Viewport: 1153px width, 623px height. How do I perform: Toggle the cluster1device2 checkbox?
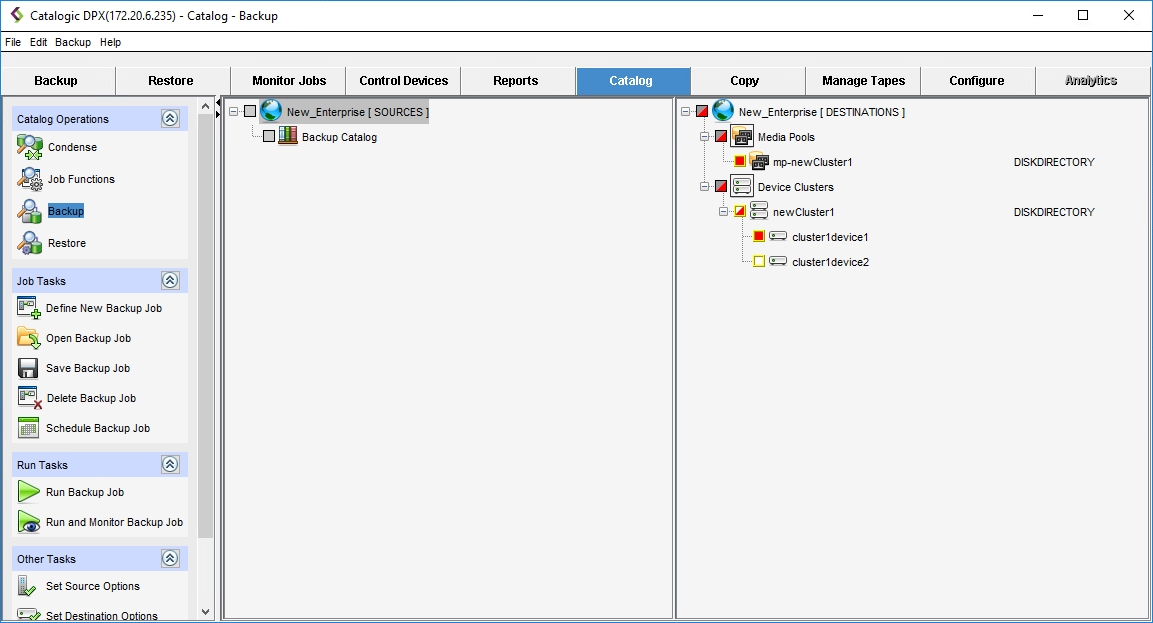click(x=759, y=262)
